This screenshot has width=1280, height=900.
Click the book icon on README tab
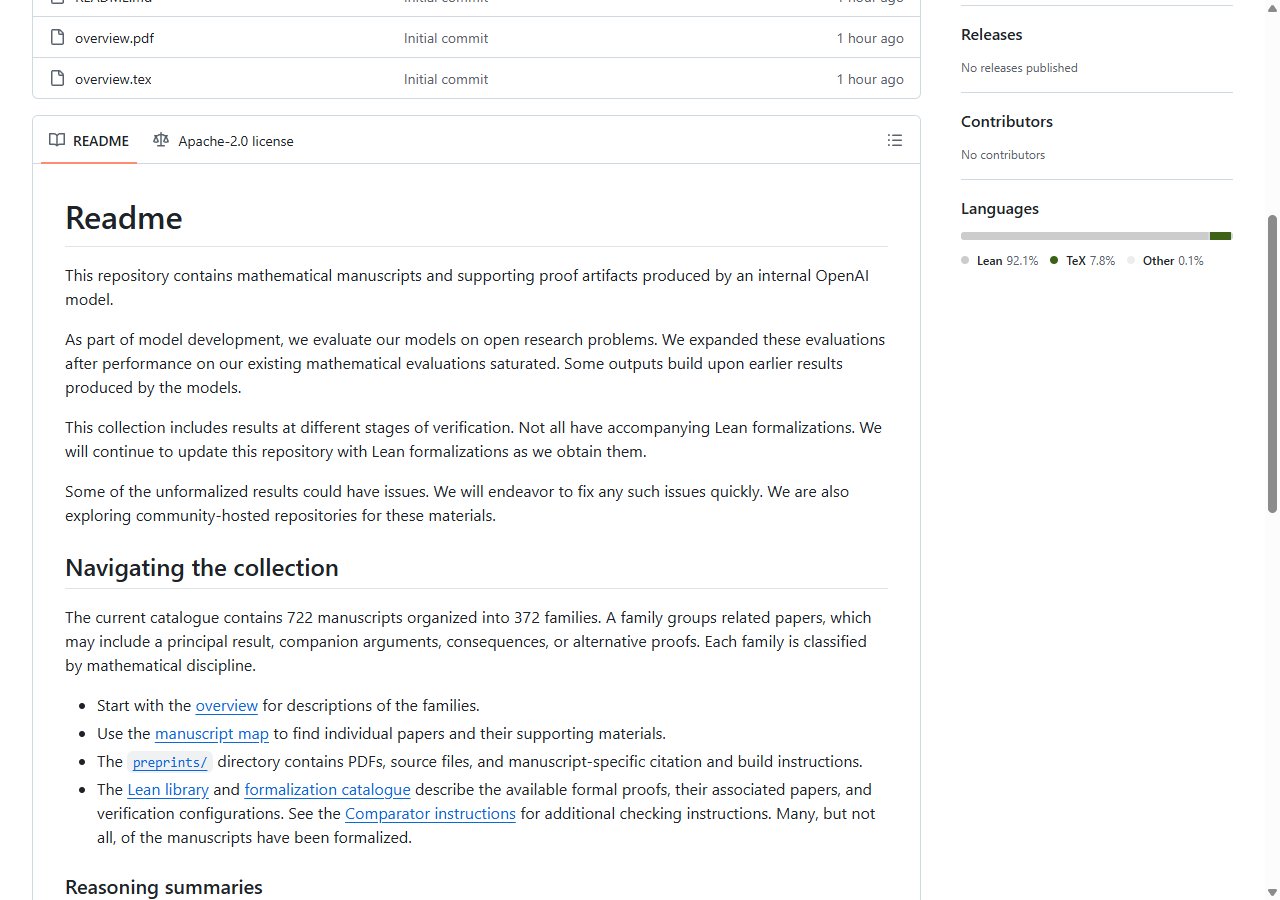pyautogui.click(x=57, y=140)
